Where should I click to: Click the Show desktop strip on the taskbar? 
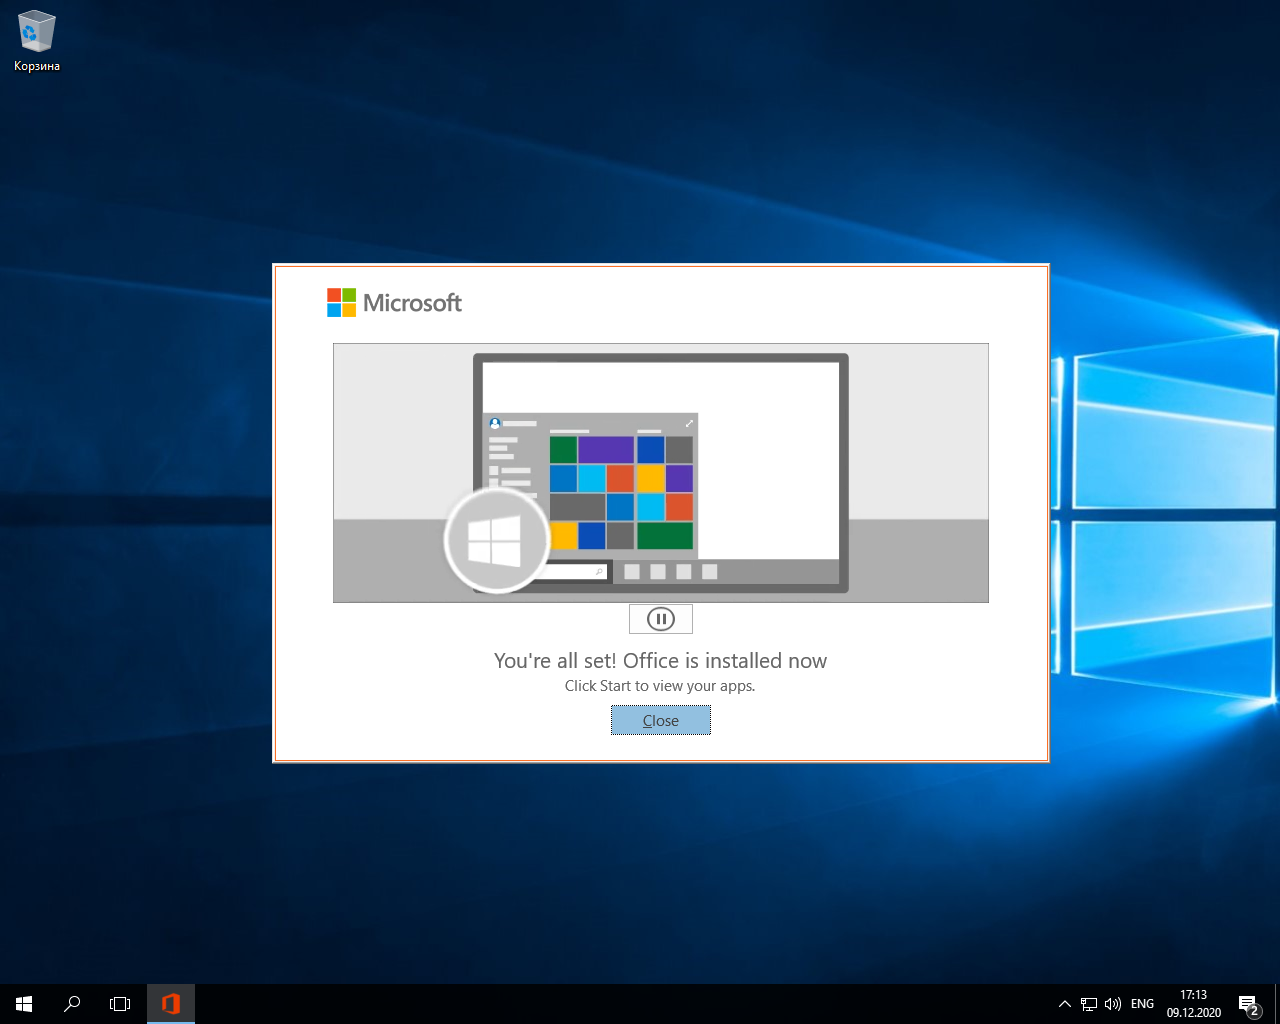[x=1277, y=1004]
